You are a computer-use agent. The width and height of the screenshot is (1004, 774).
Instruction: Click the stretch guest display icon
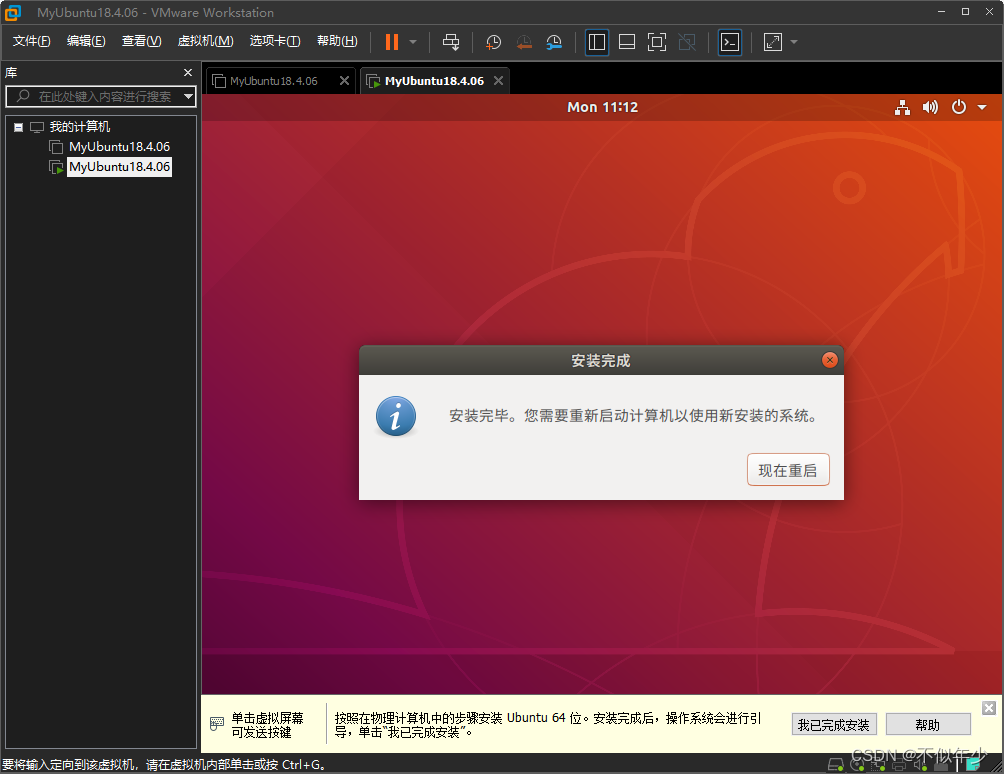[773, 42]
